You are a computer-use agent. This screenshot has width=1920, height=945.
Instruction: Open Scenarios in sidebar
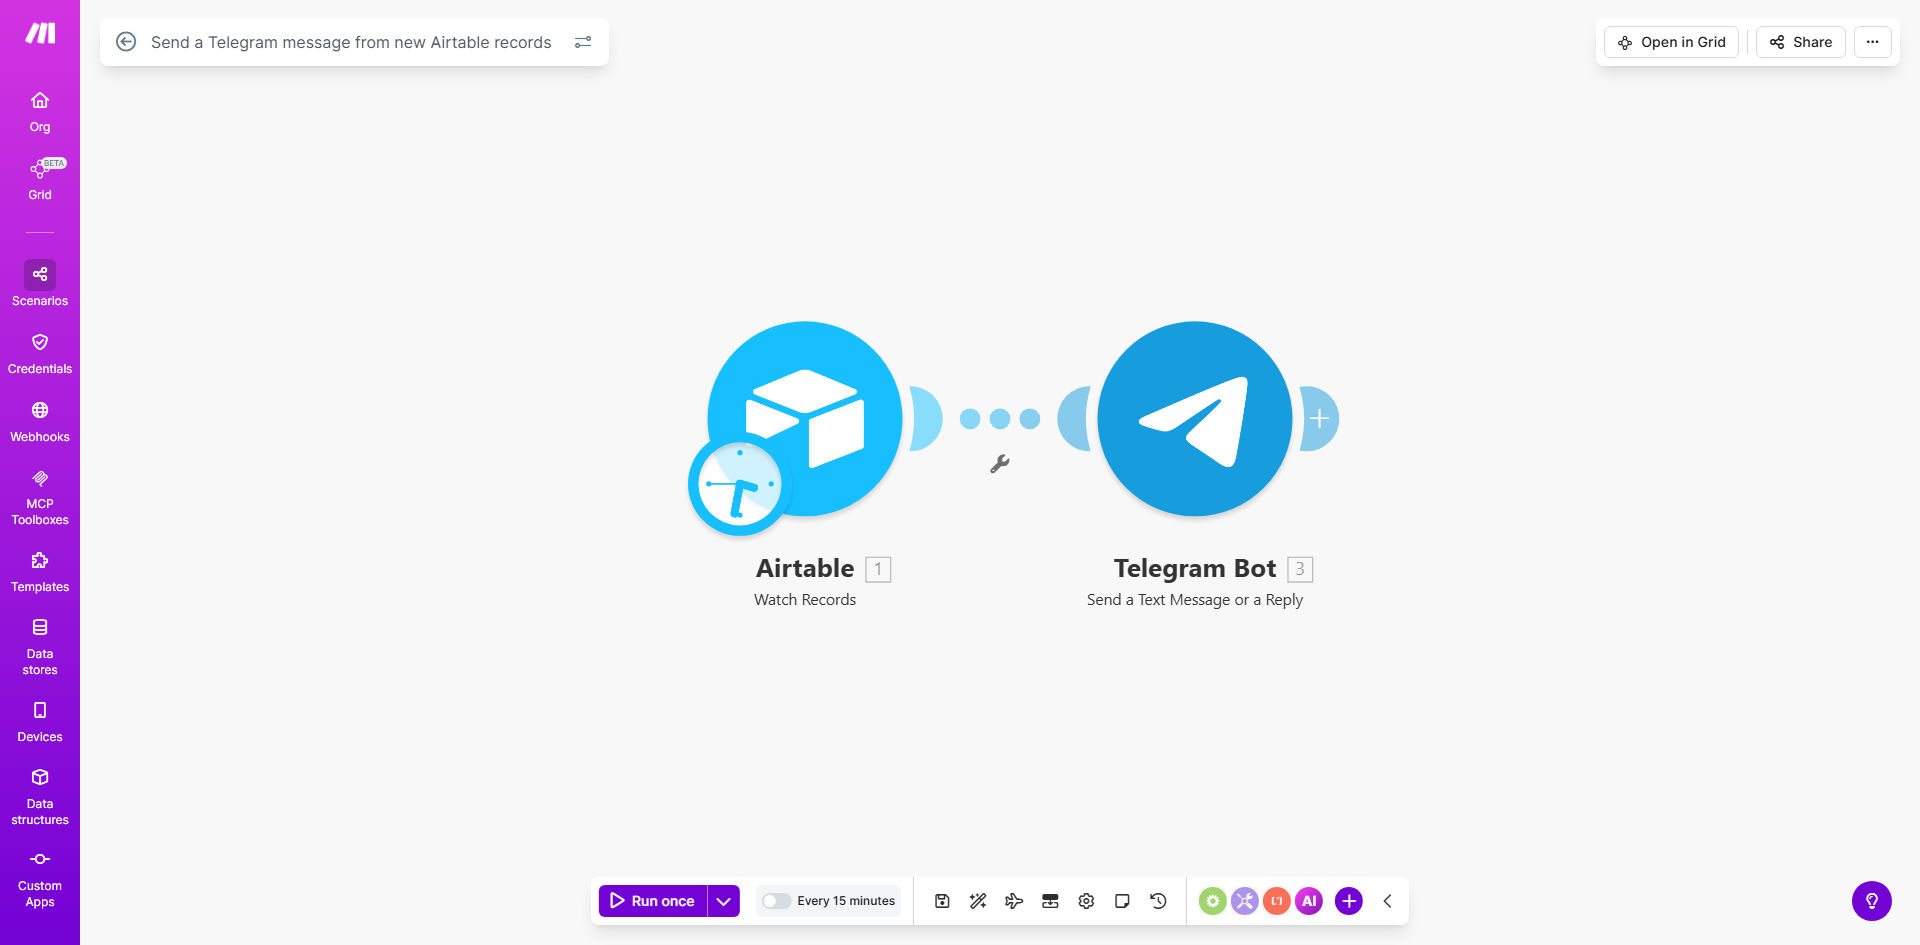tap(40, 284)
